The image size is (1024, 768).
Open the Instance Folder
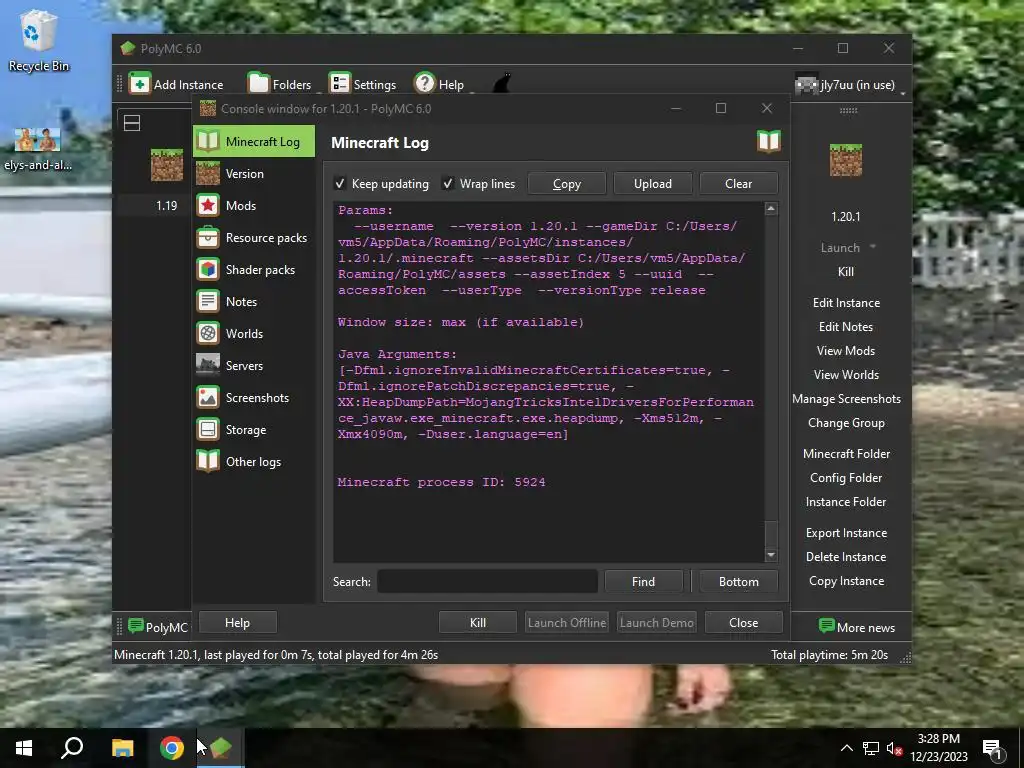pyautogui.click(x=846, y=502)
